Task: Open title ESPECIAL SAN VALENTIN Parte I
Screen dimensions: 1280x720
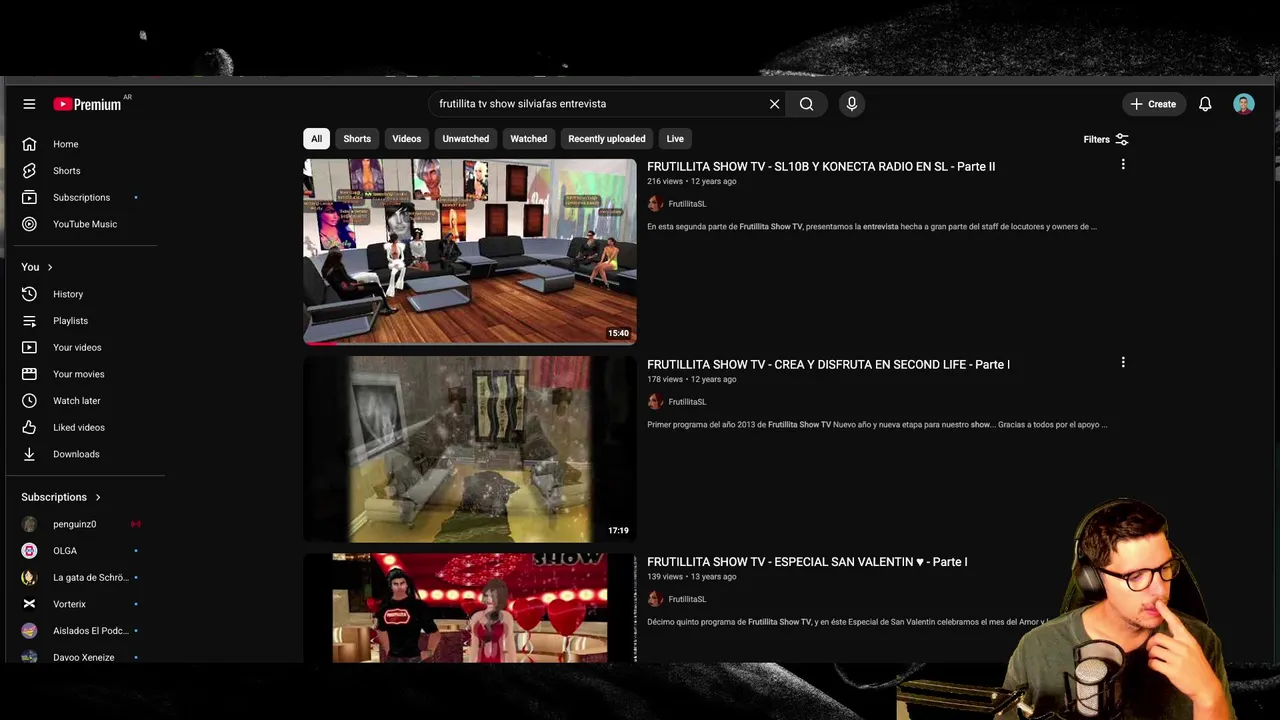Action: click(x=807, y=562)
